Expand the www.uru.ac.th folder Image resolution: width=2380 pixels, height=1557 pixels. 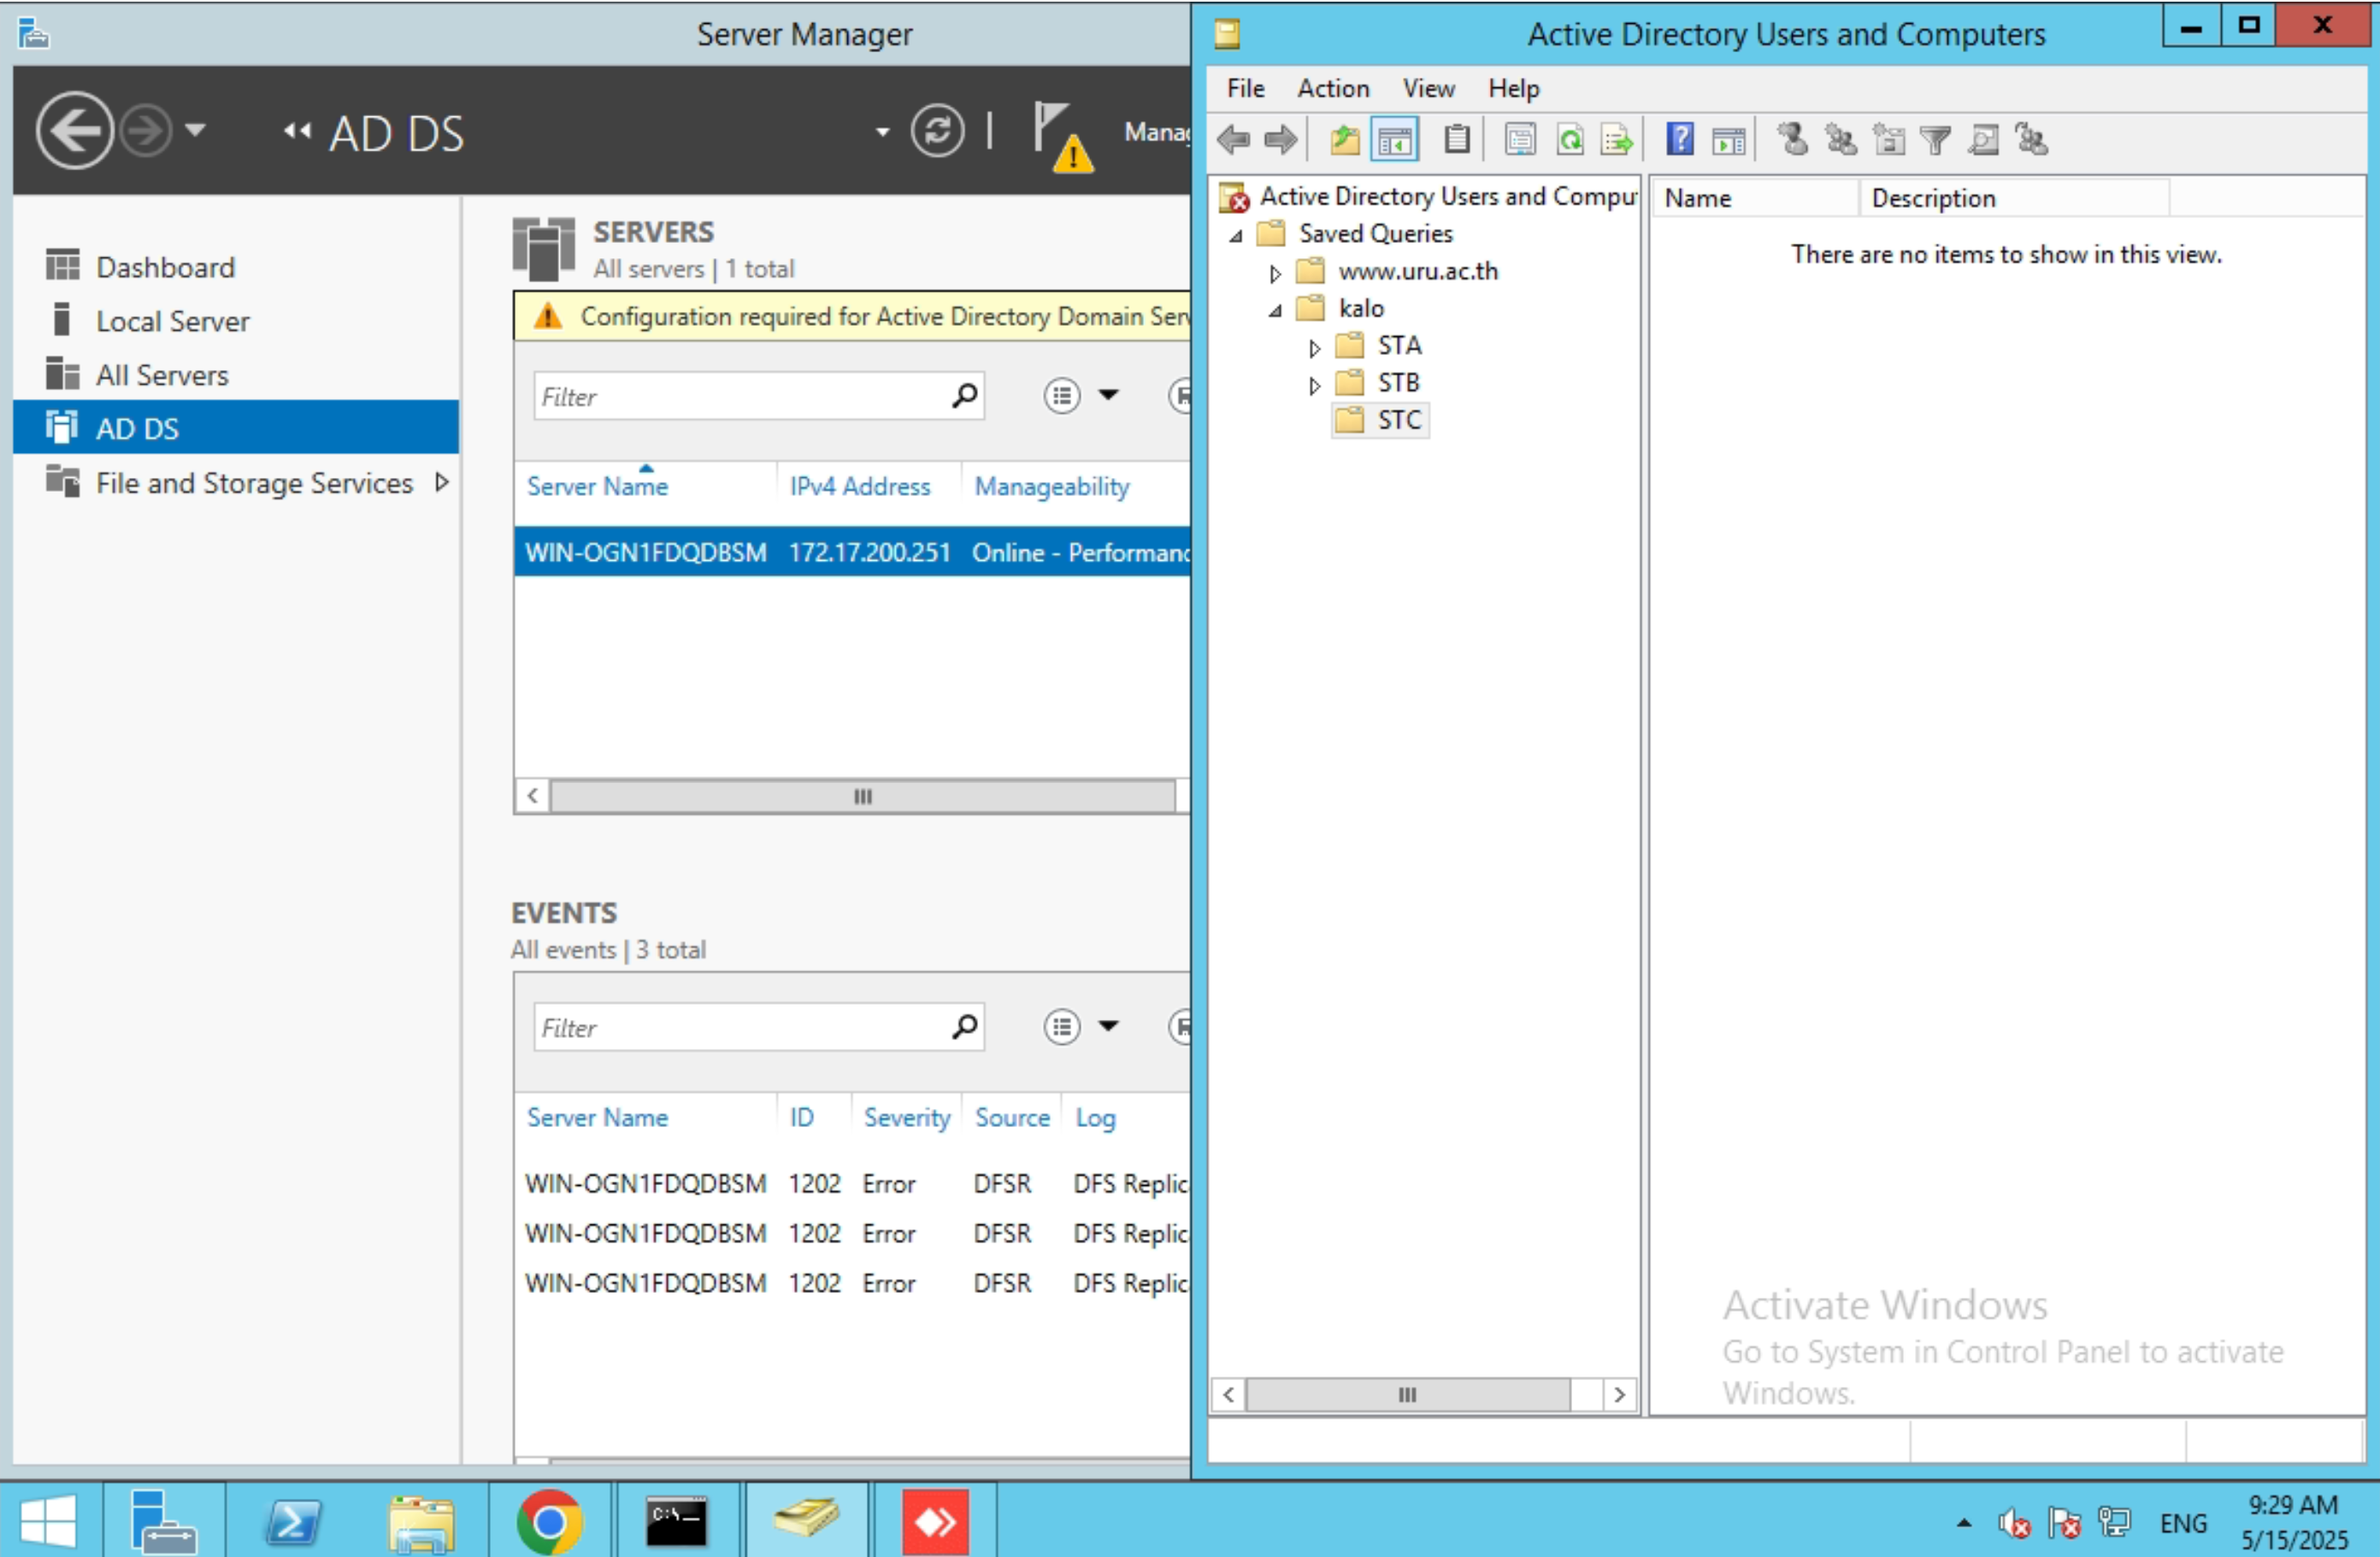pyautogui.click(x=1275, y=273)
